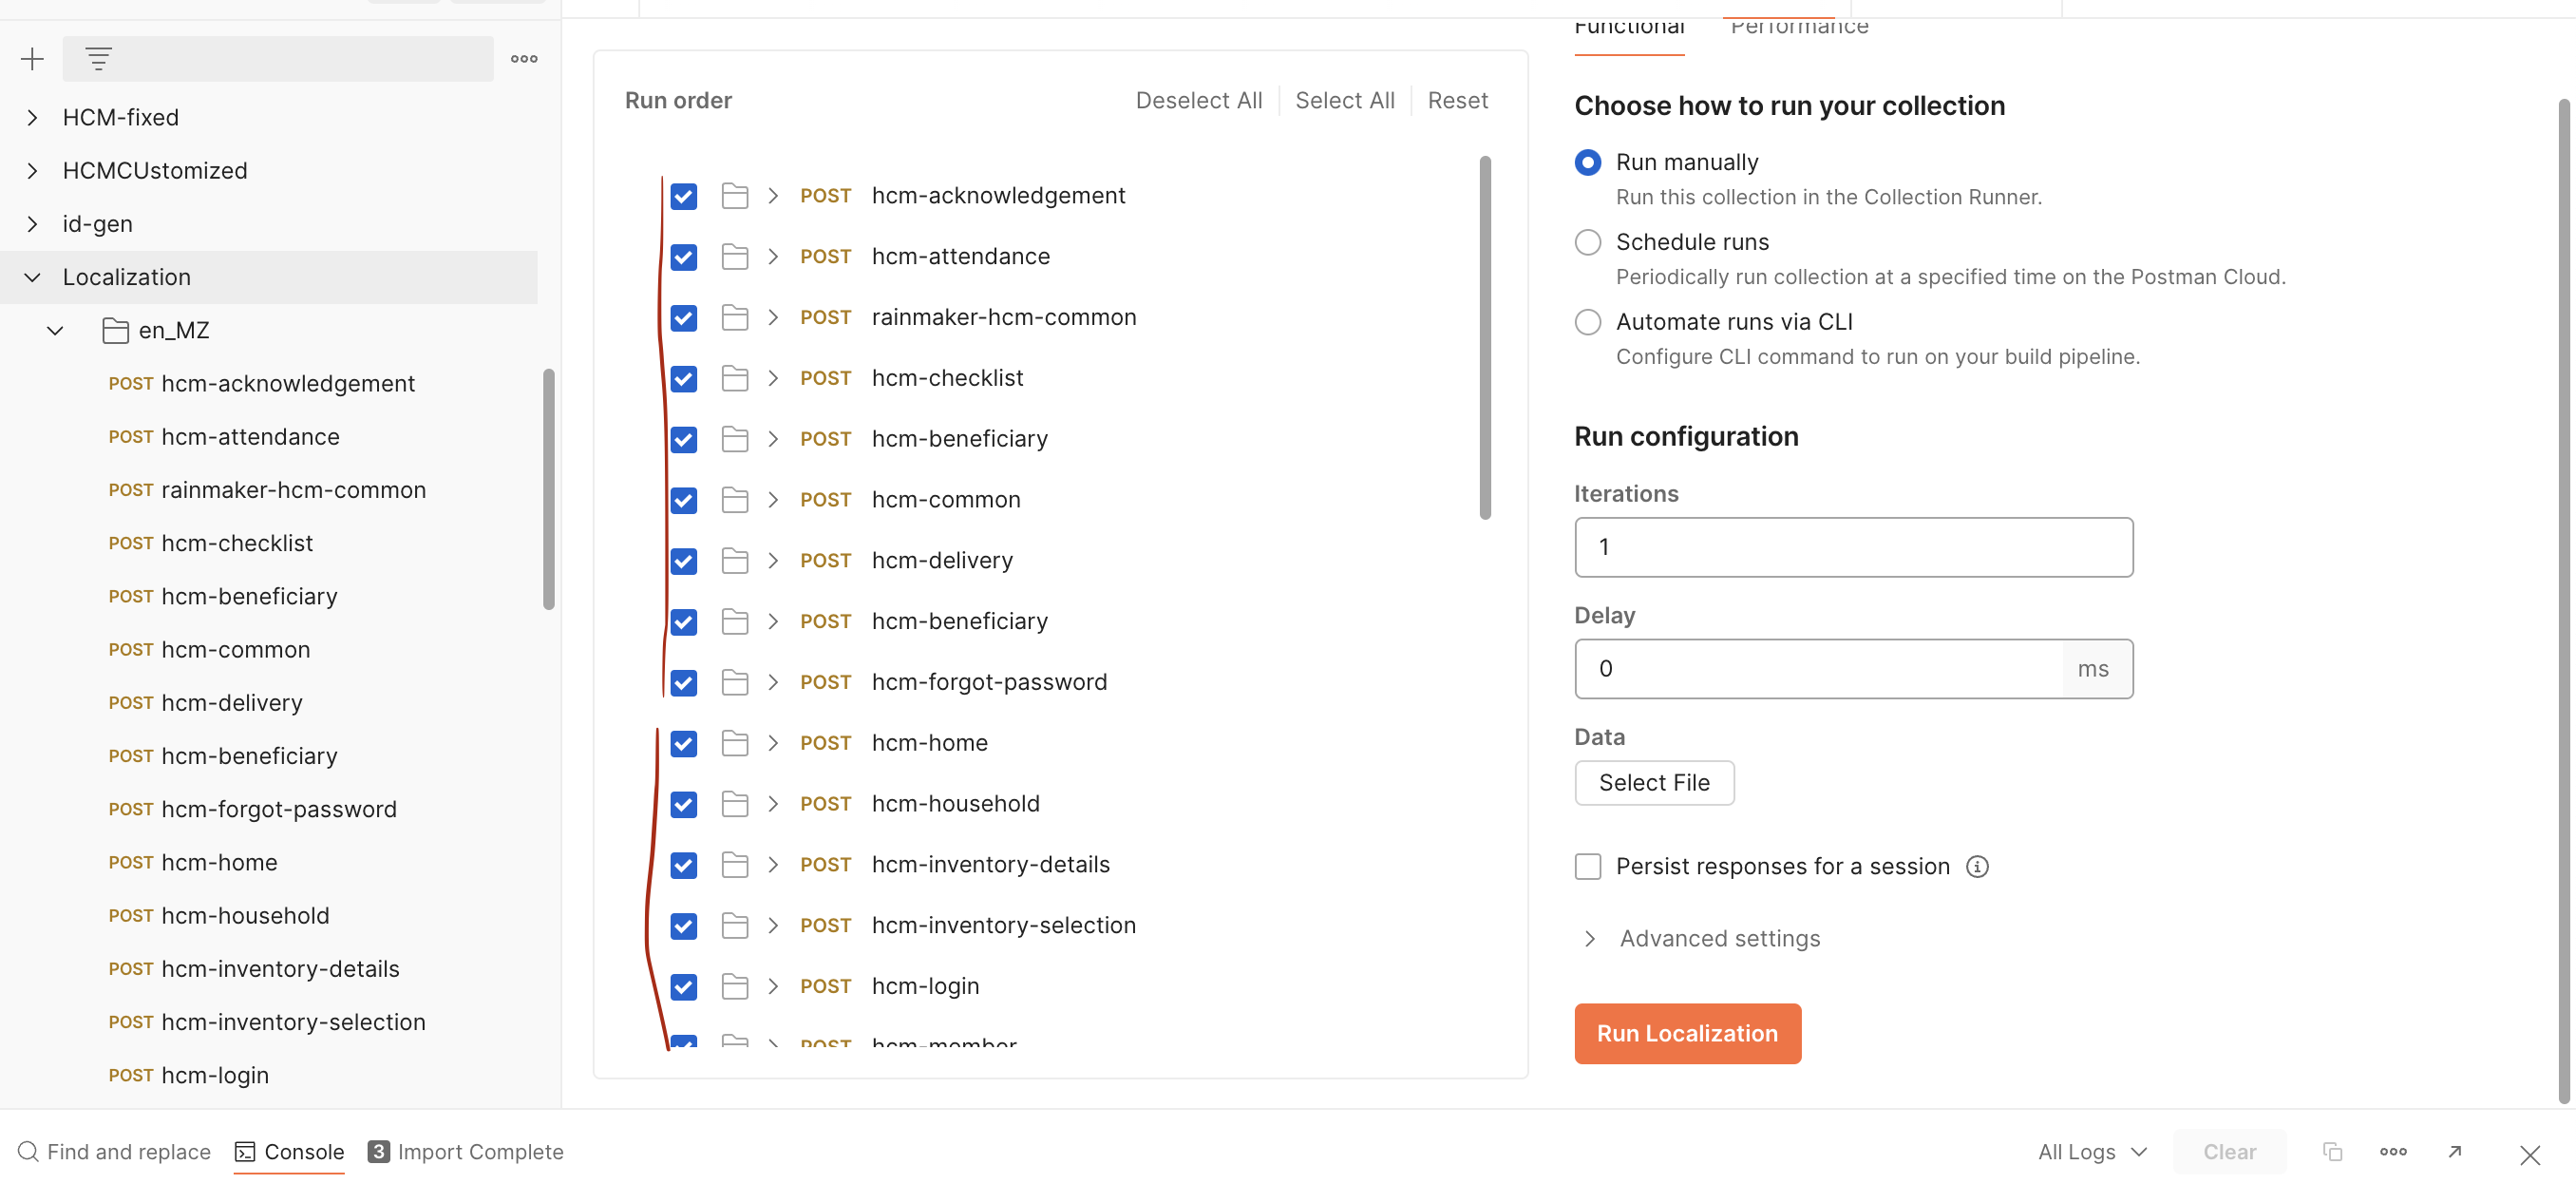Click the copy icon in console bar
This screenshot has width=2576, height=1203.
coord(2332,1152)
